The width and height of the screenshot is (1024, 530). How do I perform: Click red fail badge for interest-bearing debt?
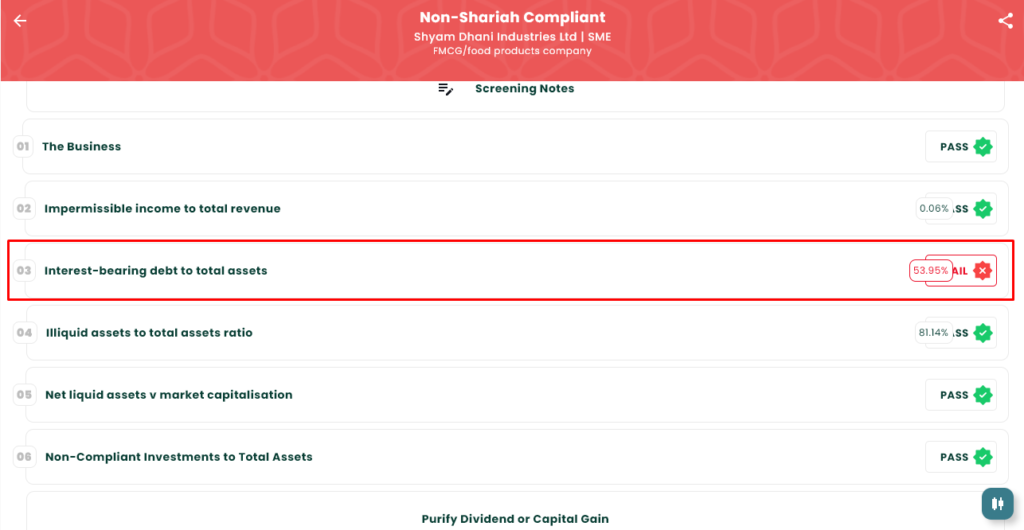click(983, 270)
